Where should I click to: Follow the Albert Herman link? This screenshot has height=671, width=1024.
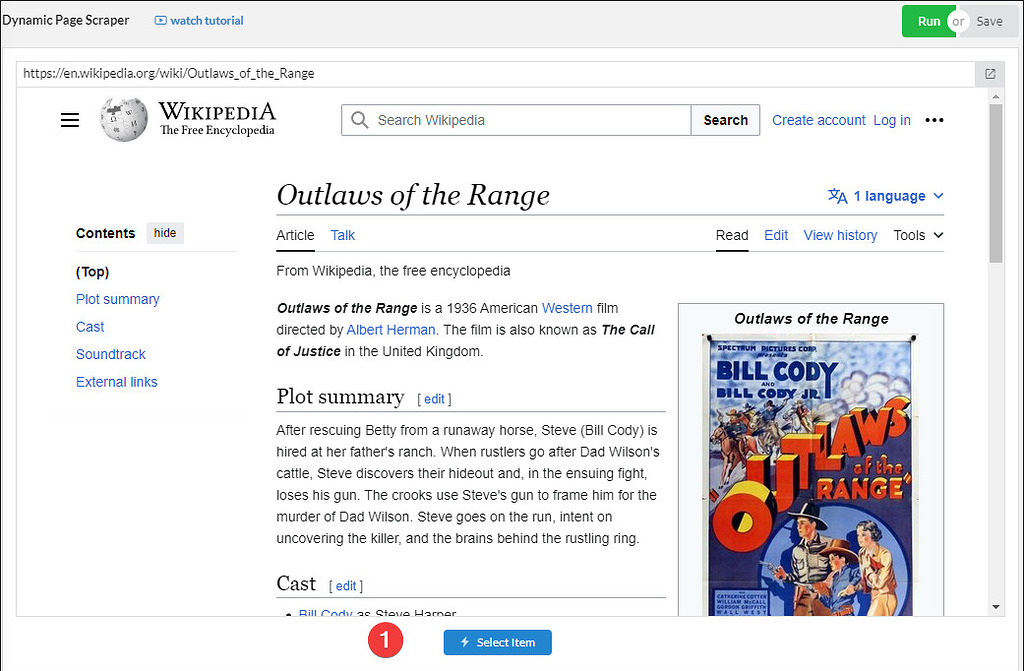[x=390, y=329]
